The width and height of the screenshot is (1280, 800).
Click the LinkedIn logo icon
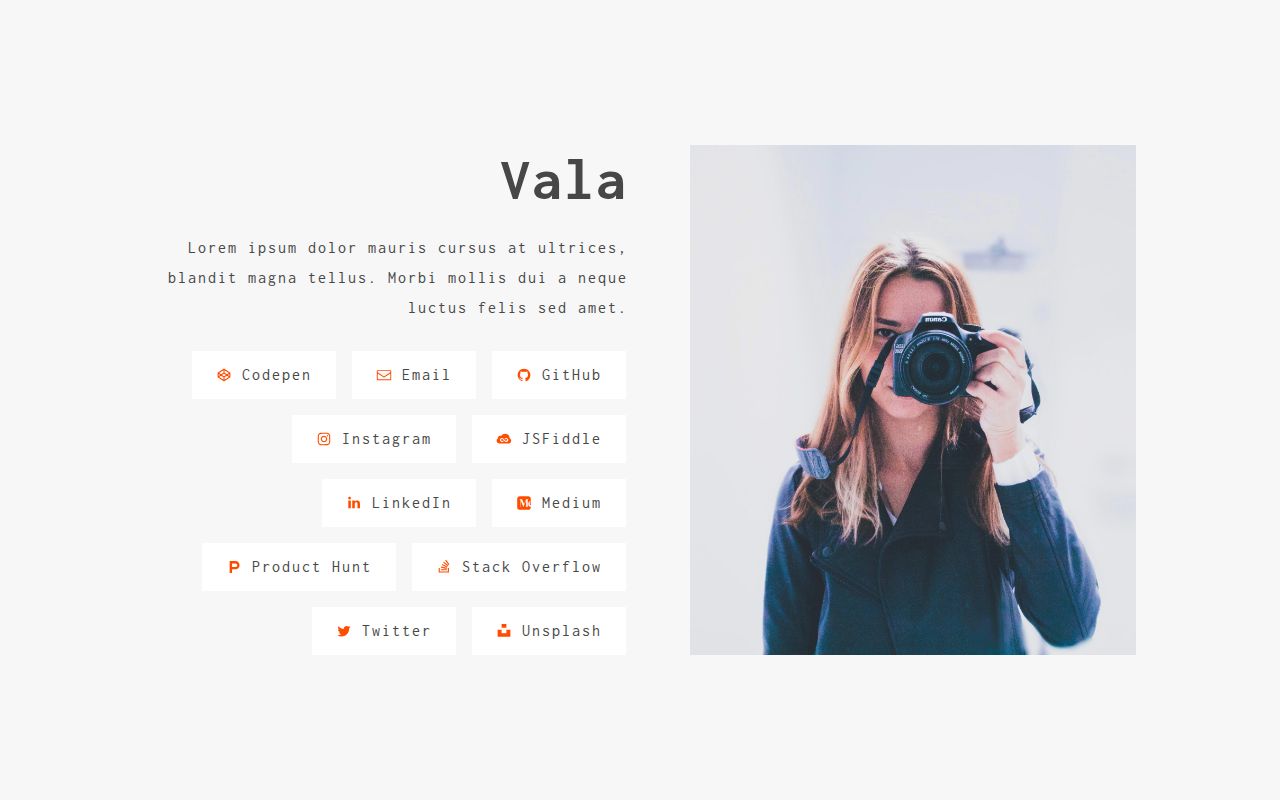click(354, 503)
